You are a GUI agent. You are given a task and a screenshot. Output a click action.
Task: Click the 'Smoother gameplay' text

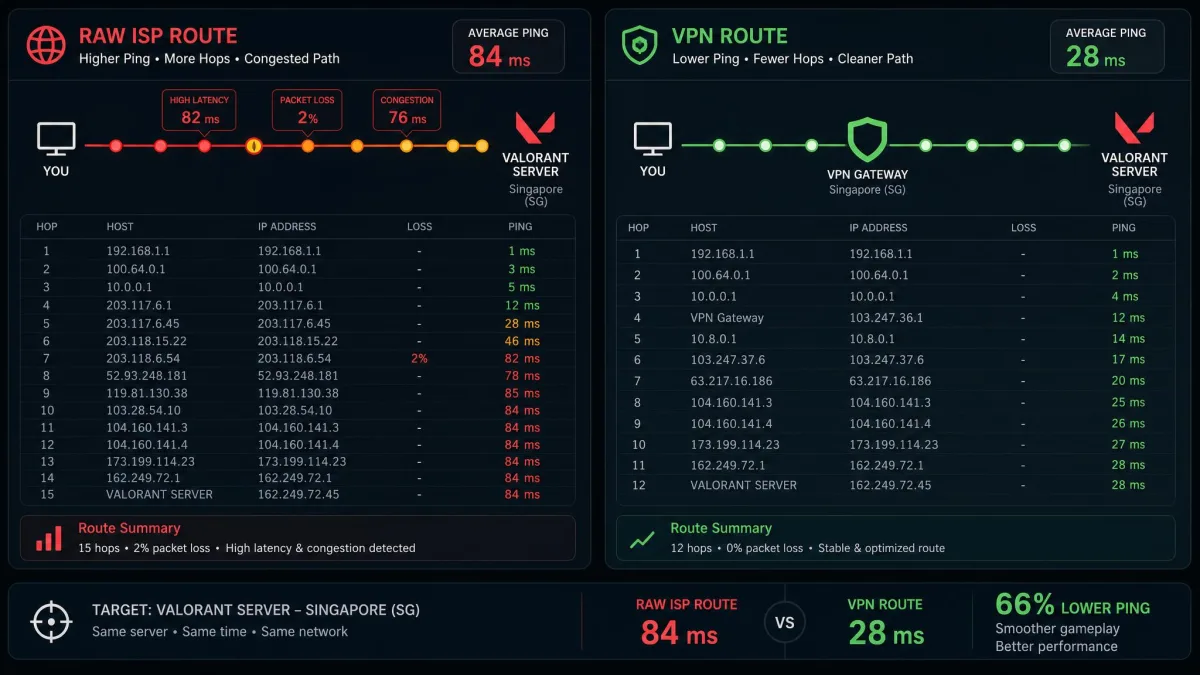coord(1057,629)
